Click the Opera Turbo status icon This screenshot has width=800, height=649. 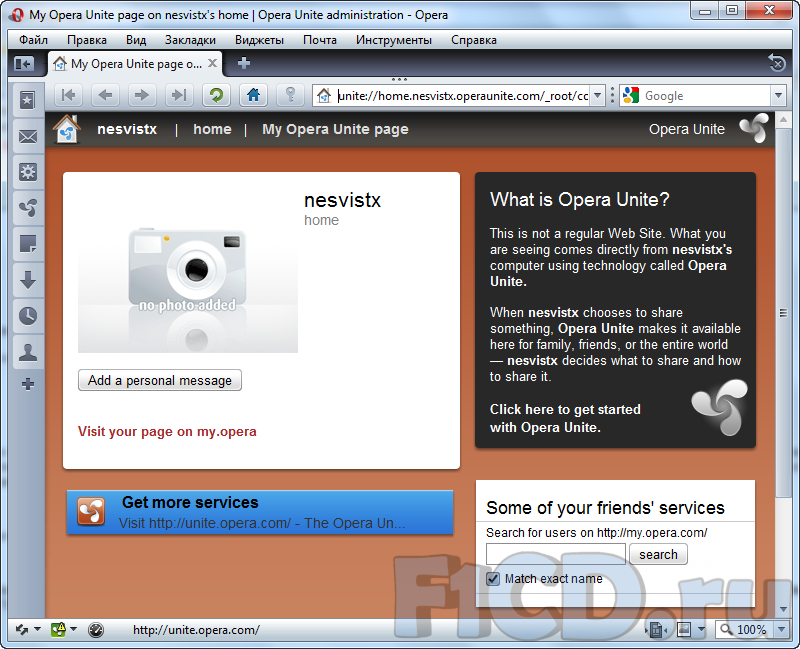pos(95,630)
